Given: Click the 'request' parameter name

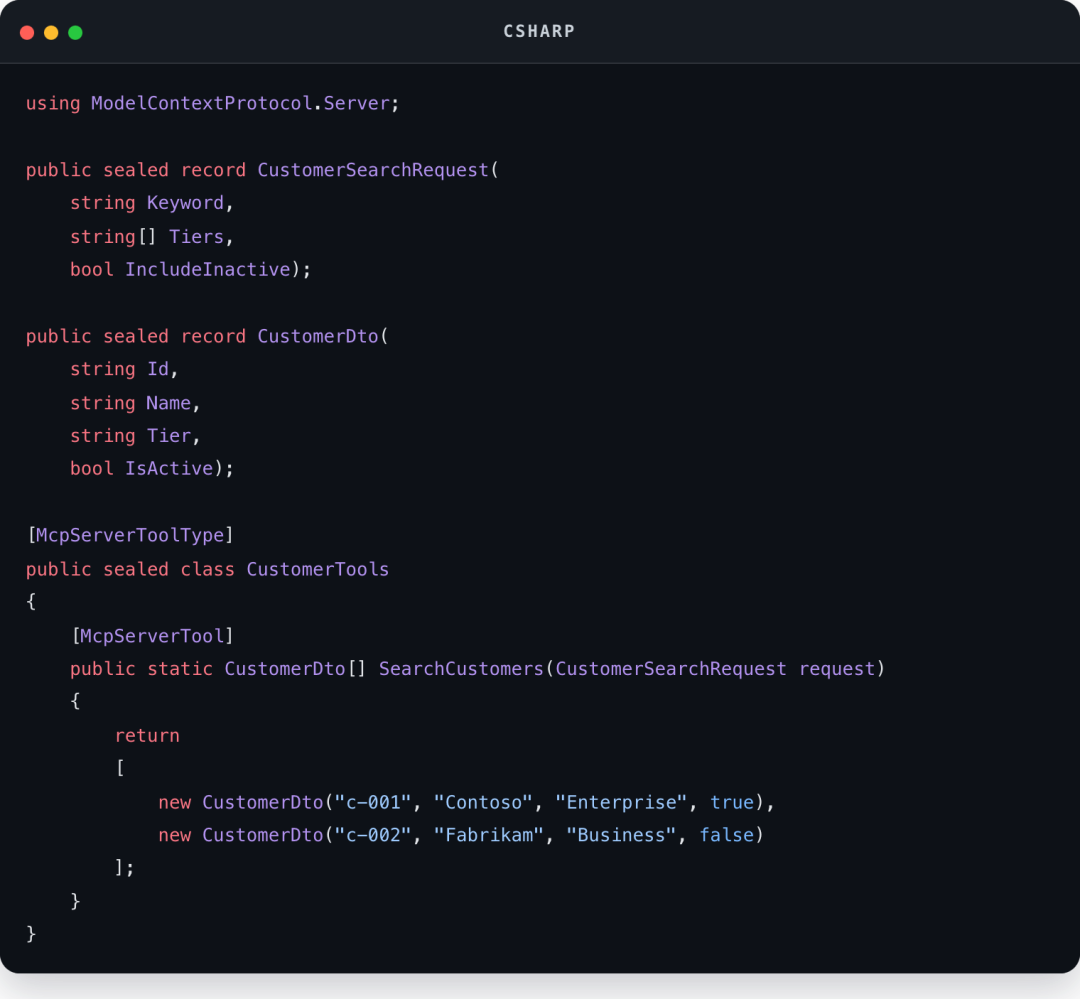Looking at the screenshot, I should pyautogui.click(x=837, y=669).
